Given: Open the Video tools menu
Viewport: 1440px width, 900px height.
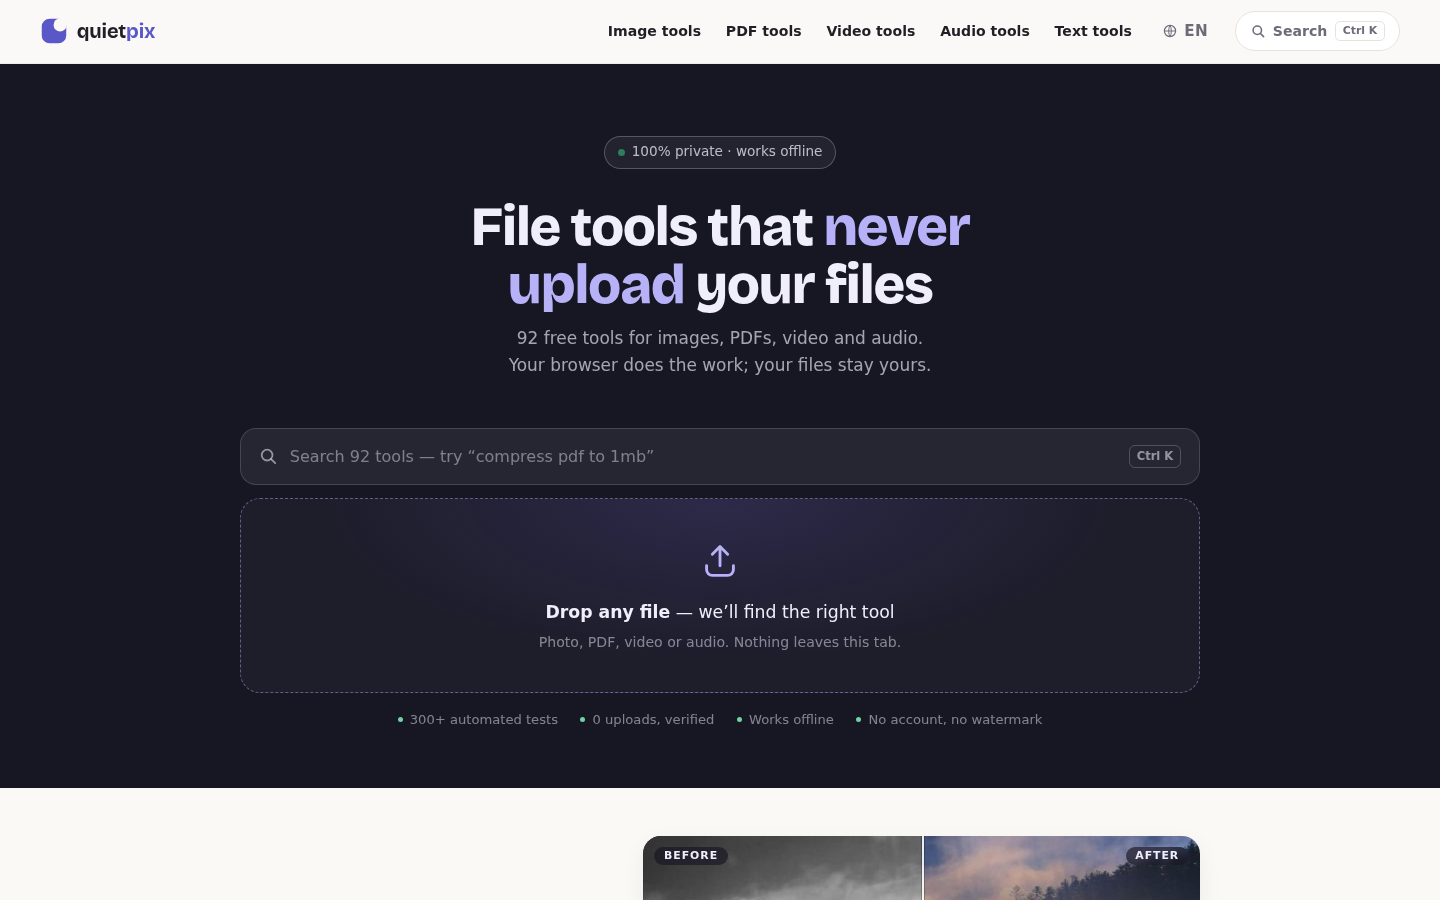Looking at the screenshot, I should 870,31.
